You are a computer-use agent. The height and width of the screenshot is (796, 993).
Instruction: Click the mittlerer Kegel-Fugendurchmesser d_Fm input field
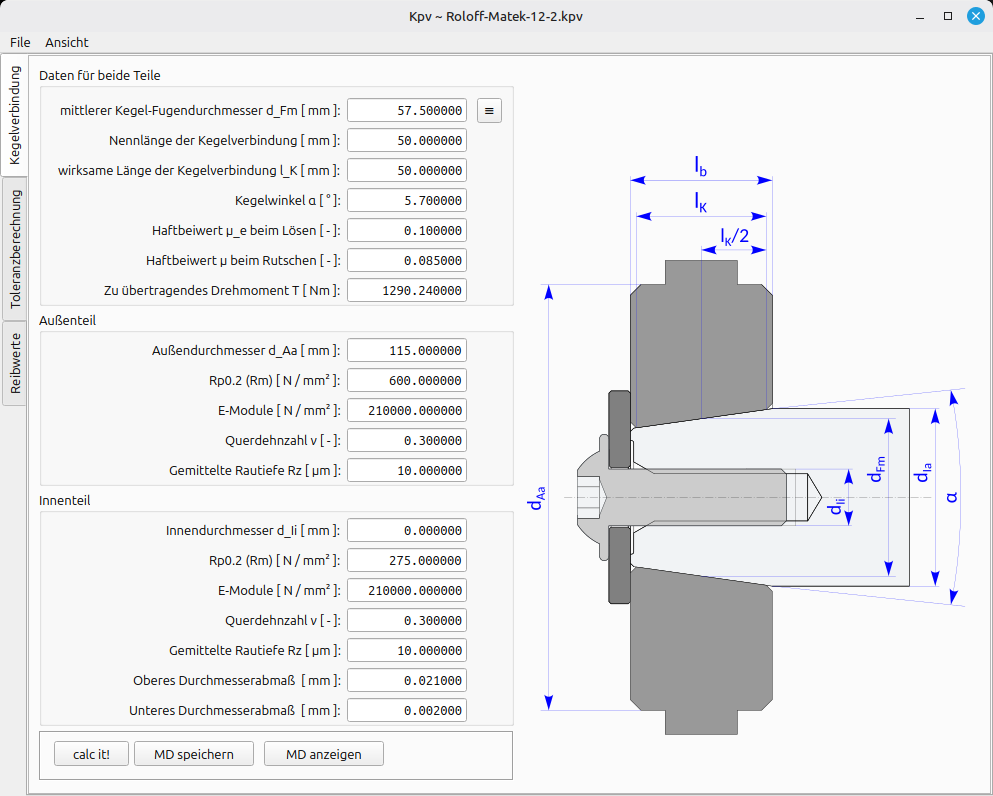(407, 111)
